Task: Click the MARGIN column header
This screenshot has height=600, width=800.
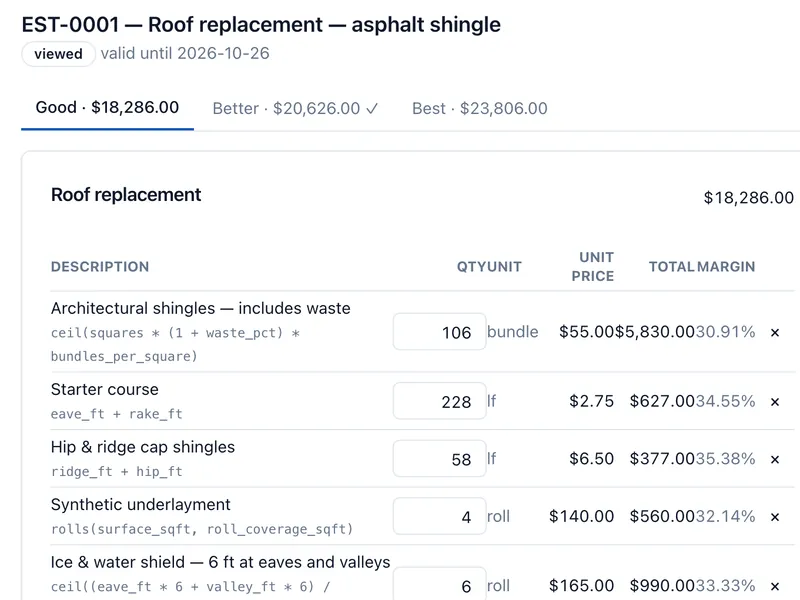Action: 726,267
